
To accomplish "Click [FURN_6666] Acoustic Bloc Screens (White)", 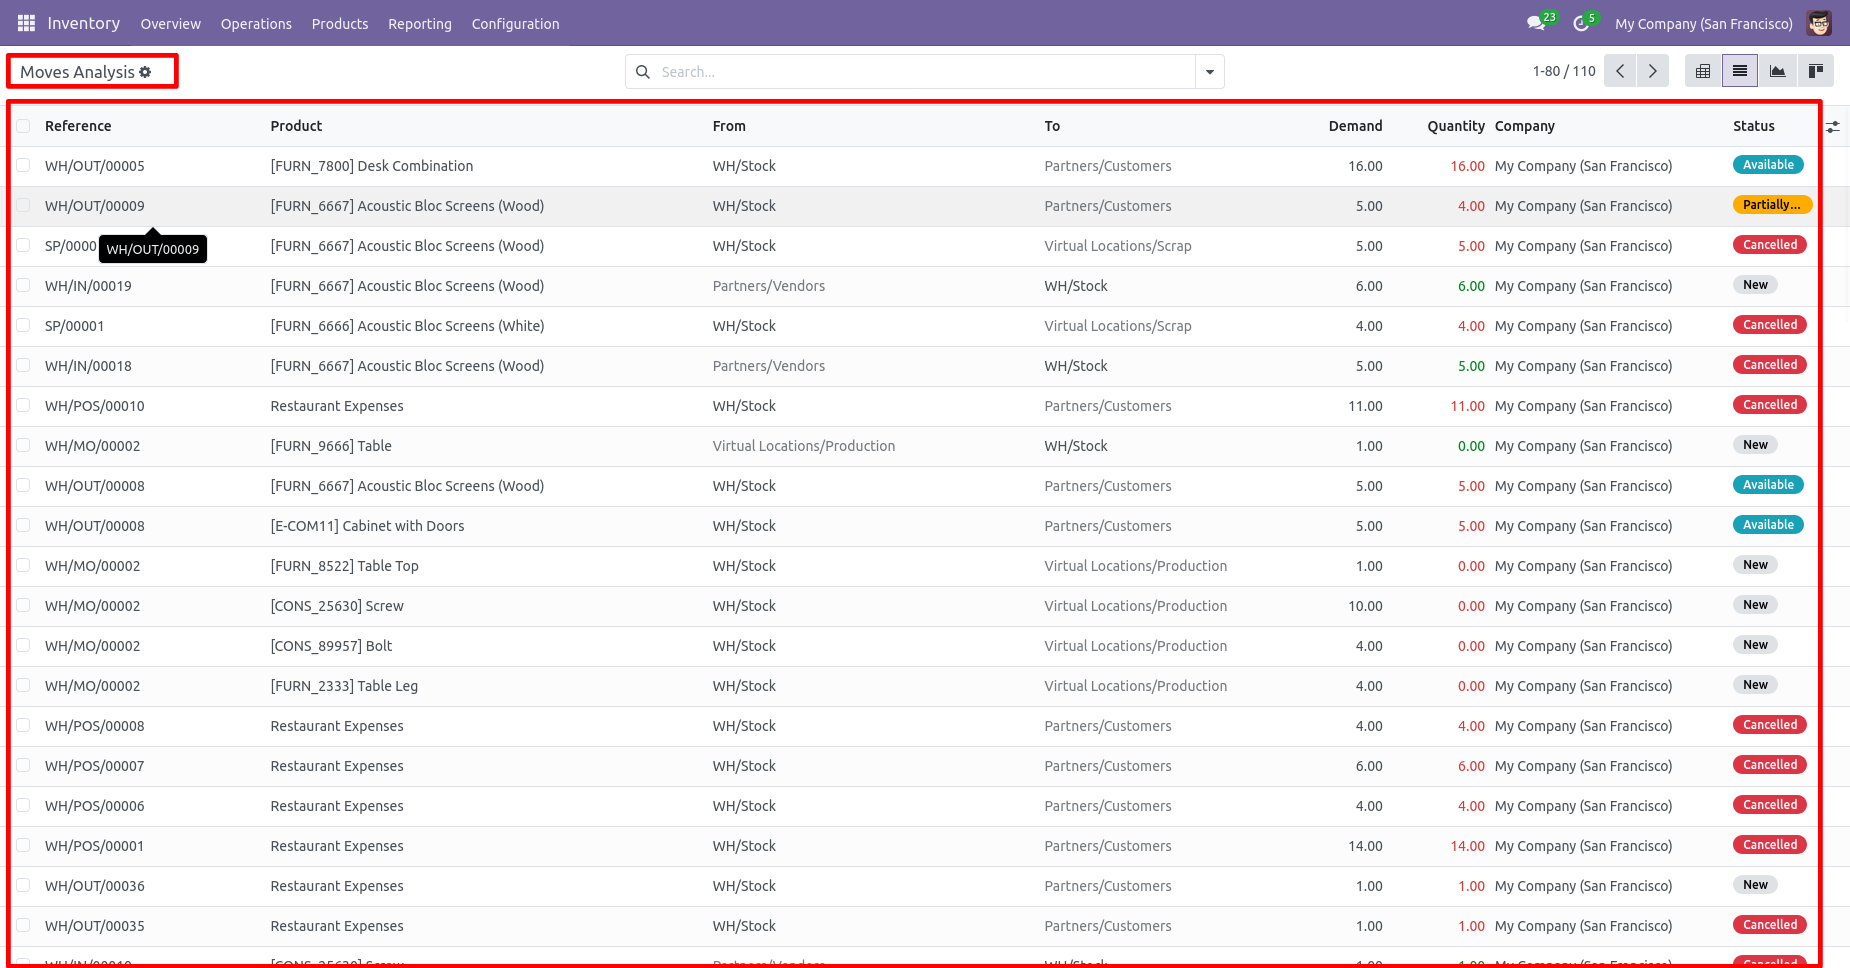I will coord(407,326).
